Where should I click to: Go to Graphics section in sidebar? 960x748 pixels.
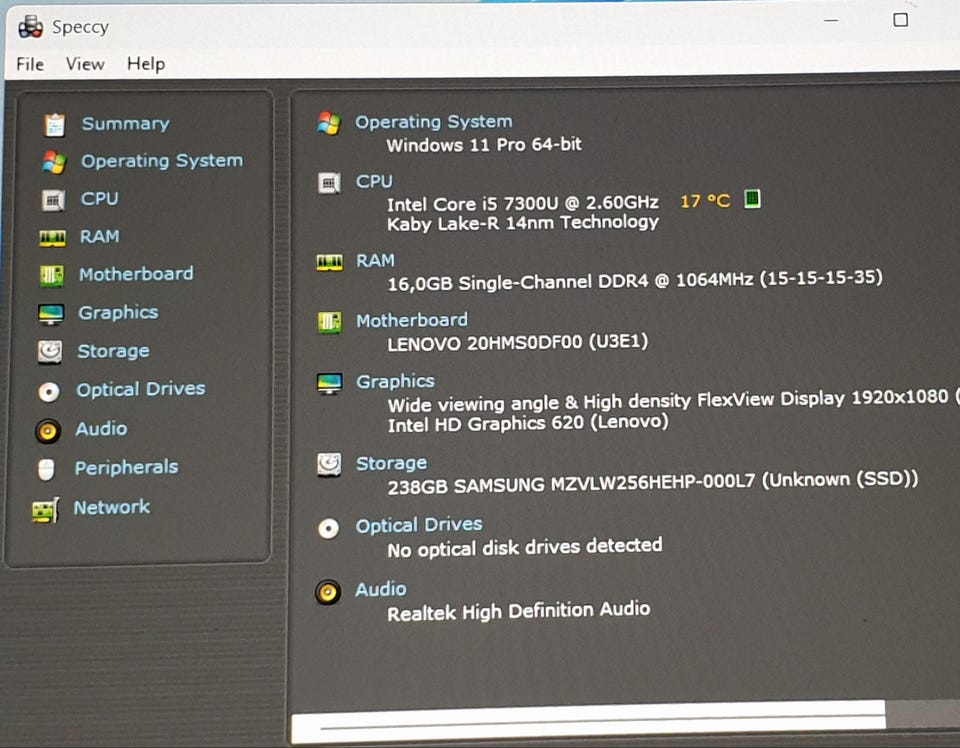118,313
